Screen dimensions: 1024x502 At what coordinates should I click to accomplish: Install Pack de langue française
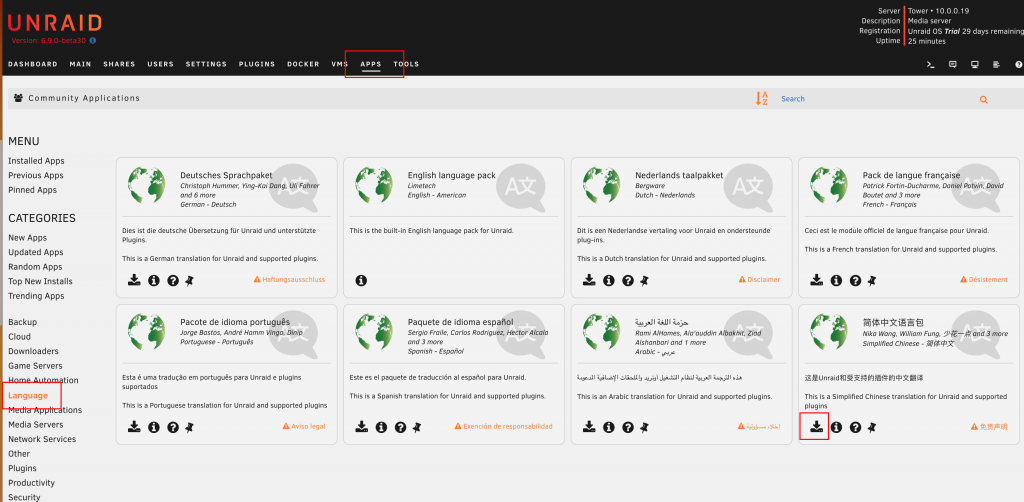coord(816,280)
